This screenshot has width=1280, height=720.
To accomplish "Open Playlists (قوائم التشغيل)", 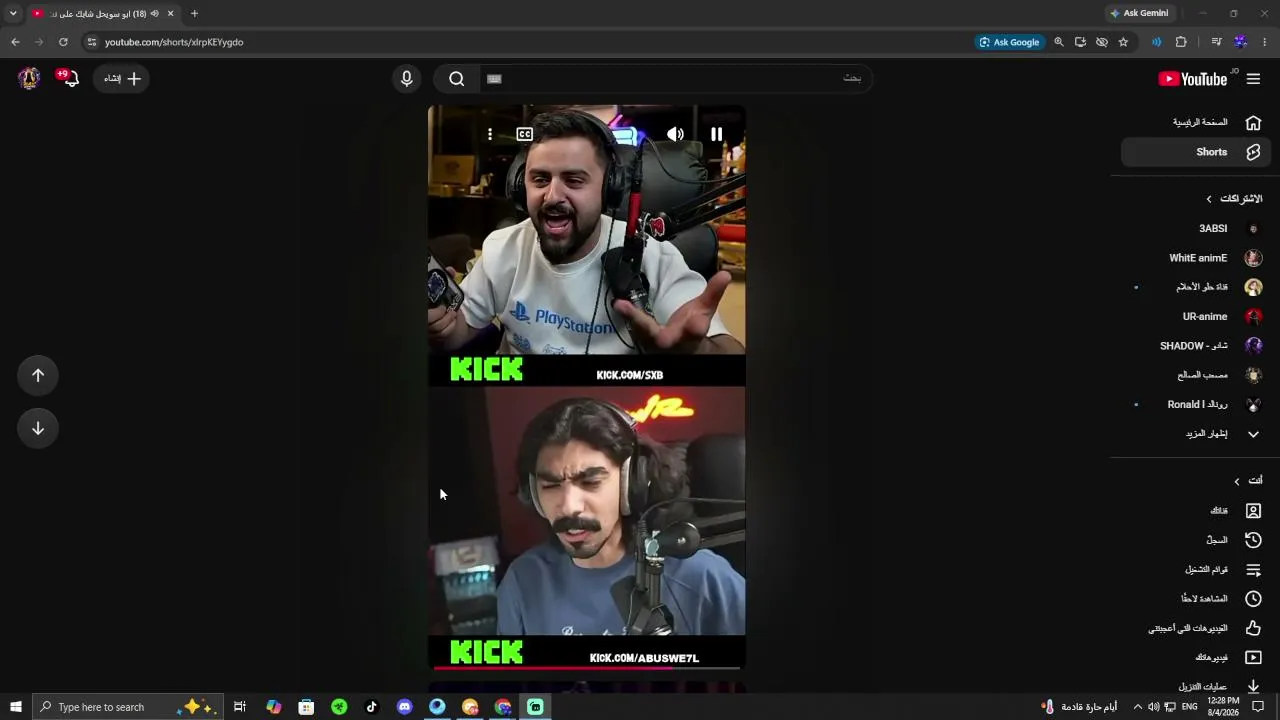I will pos(1196,570).
